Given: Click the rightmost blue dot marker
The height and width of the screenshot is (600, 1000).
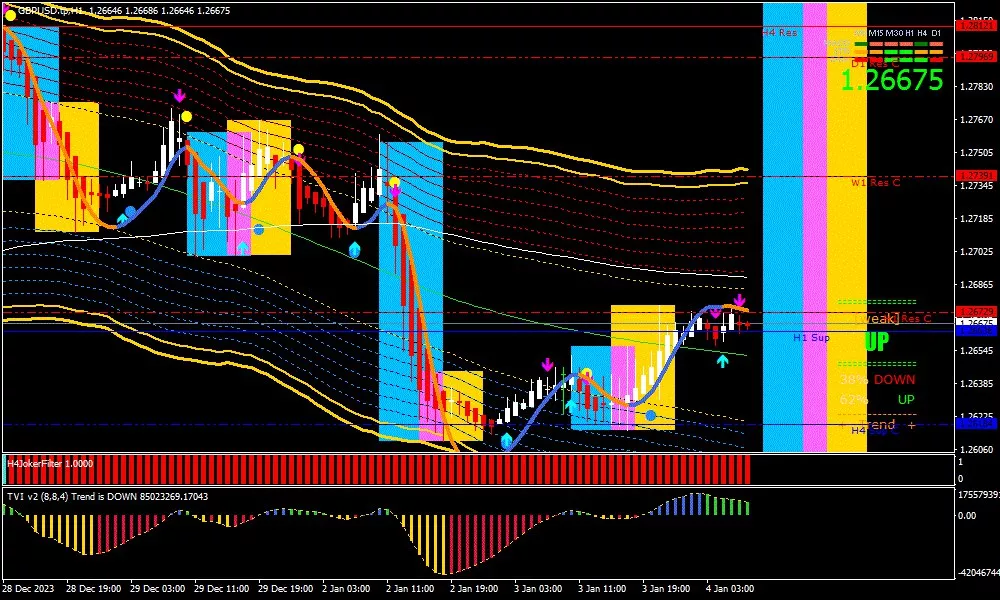Looking at the screenshot, I should click(x=651, y=415).
